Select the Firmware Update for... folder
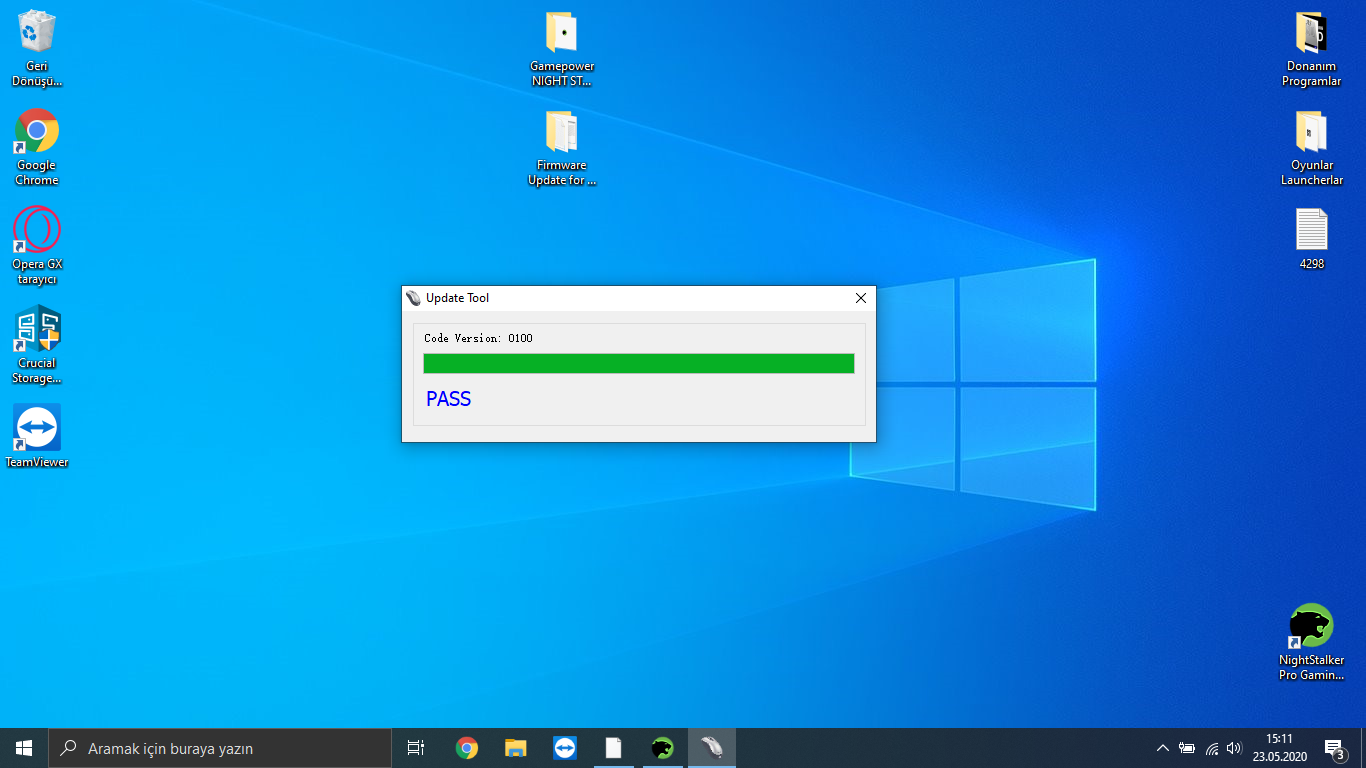Viewport: 1366px width, 768px height. pyautogui.click(x=562, y=148)
